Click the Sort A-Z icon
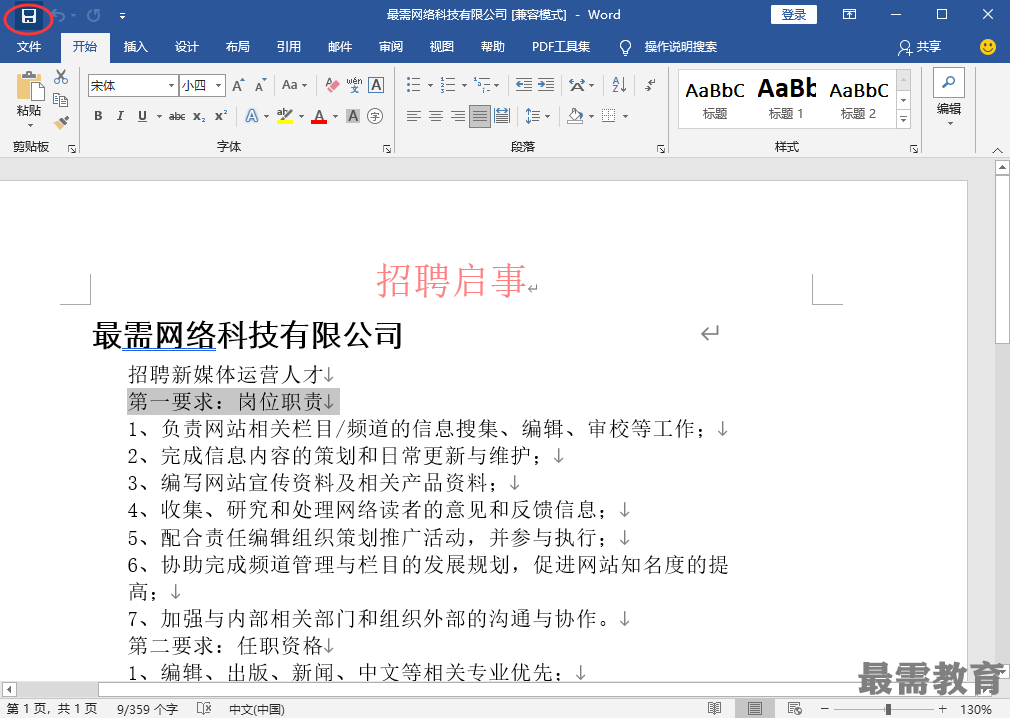1010x718 pixels. (619, 85)
